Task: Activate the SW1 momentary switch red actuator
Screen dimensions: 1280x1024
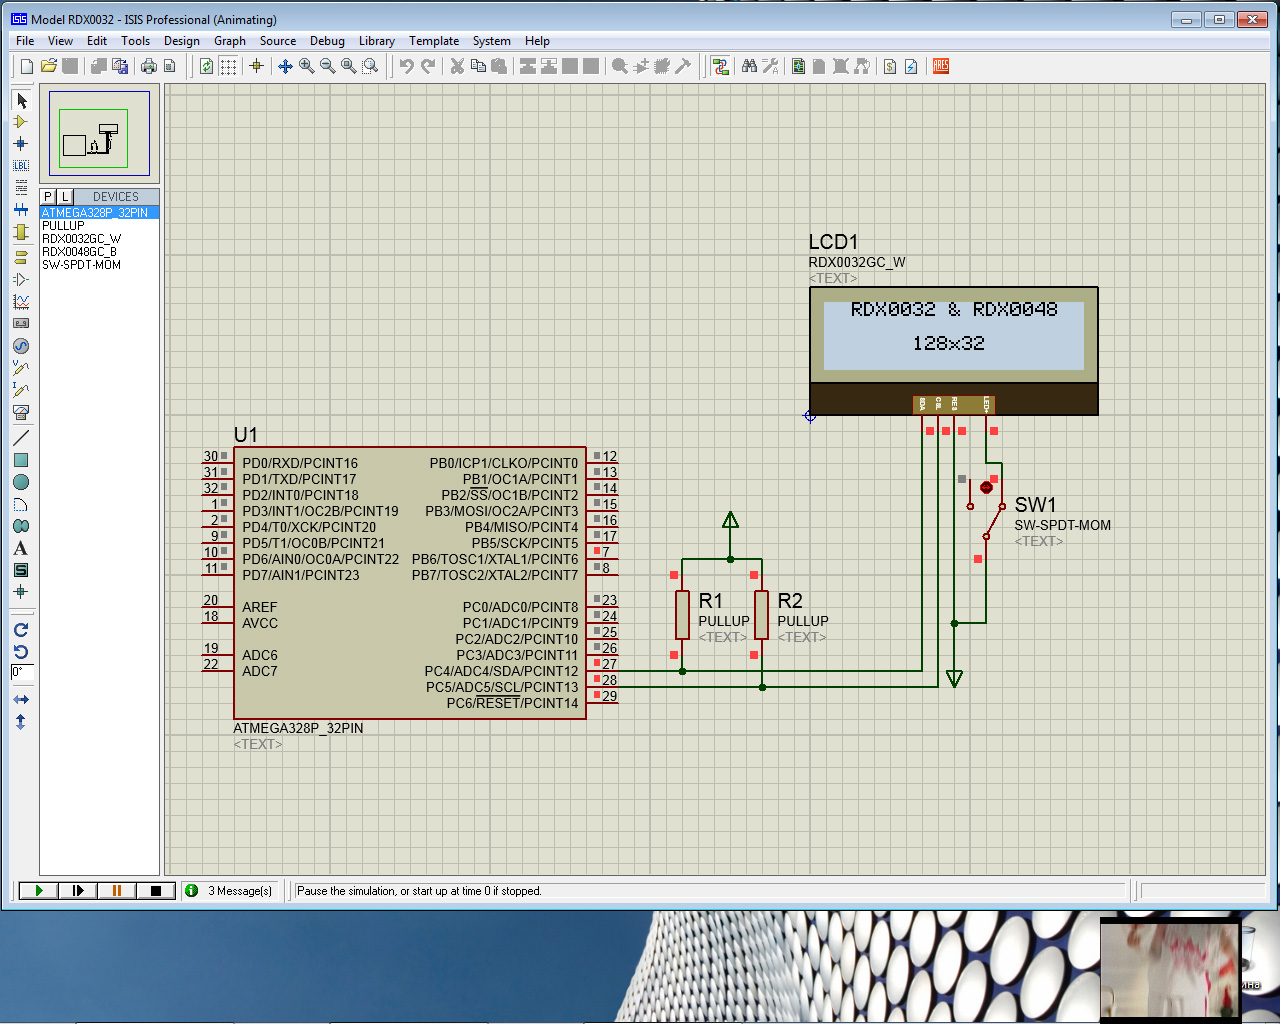Action: click(x=986, y=487)
